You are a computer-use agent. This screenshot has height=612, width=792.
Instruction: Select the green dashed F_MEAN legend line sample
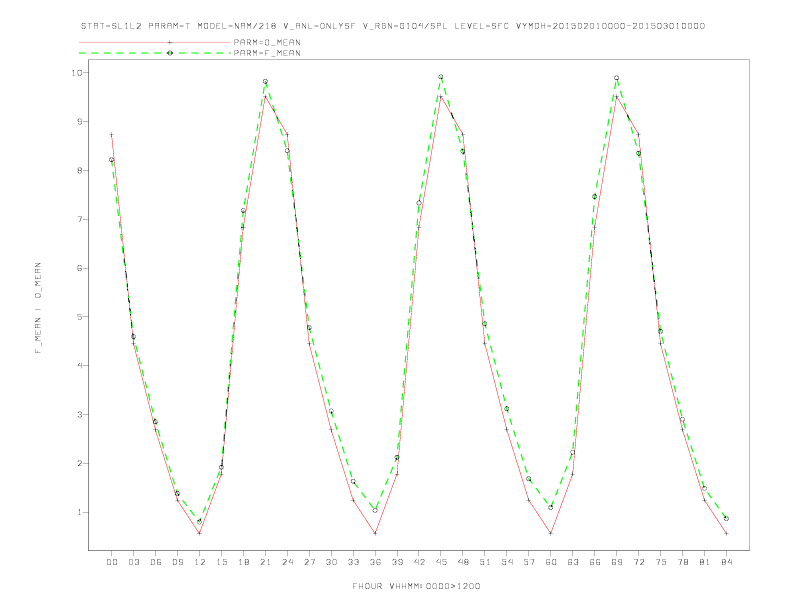[x=155, y=53]
